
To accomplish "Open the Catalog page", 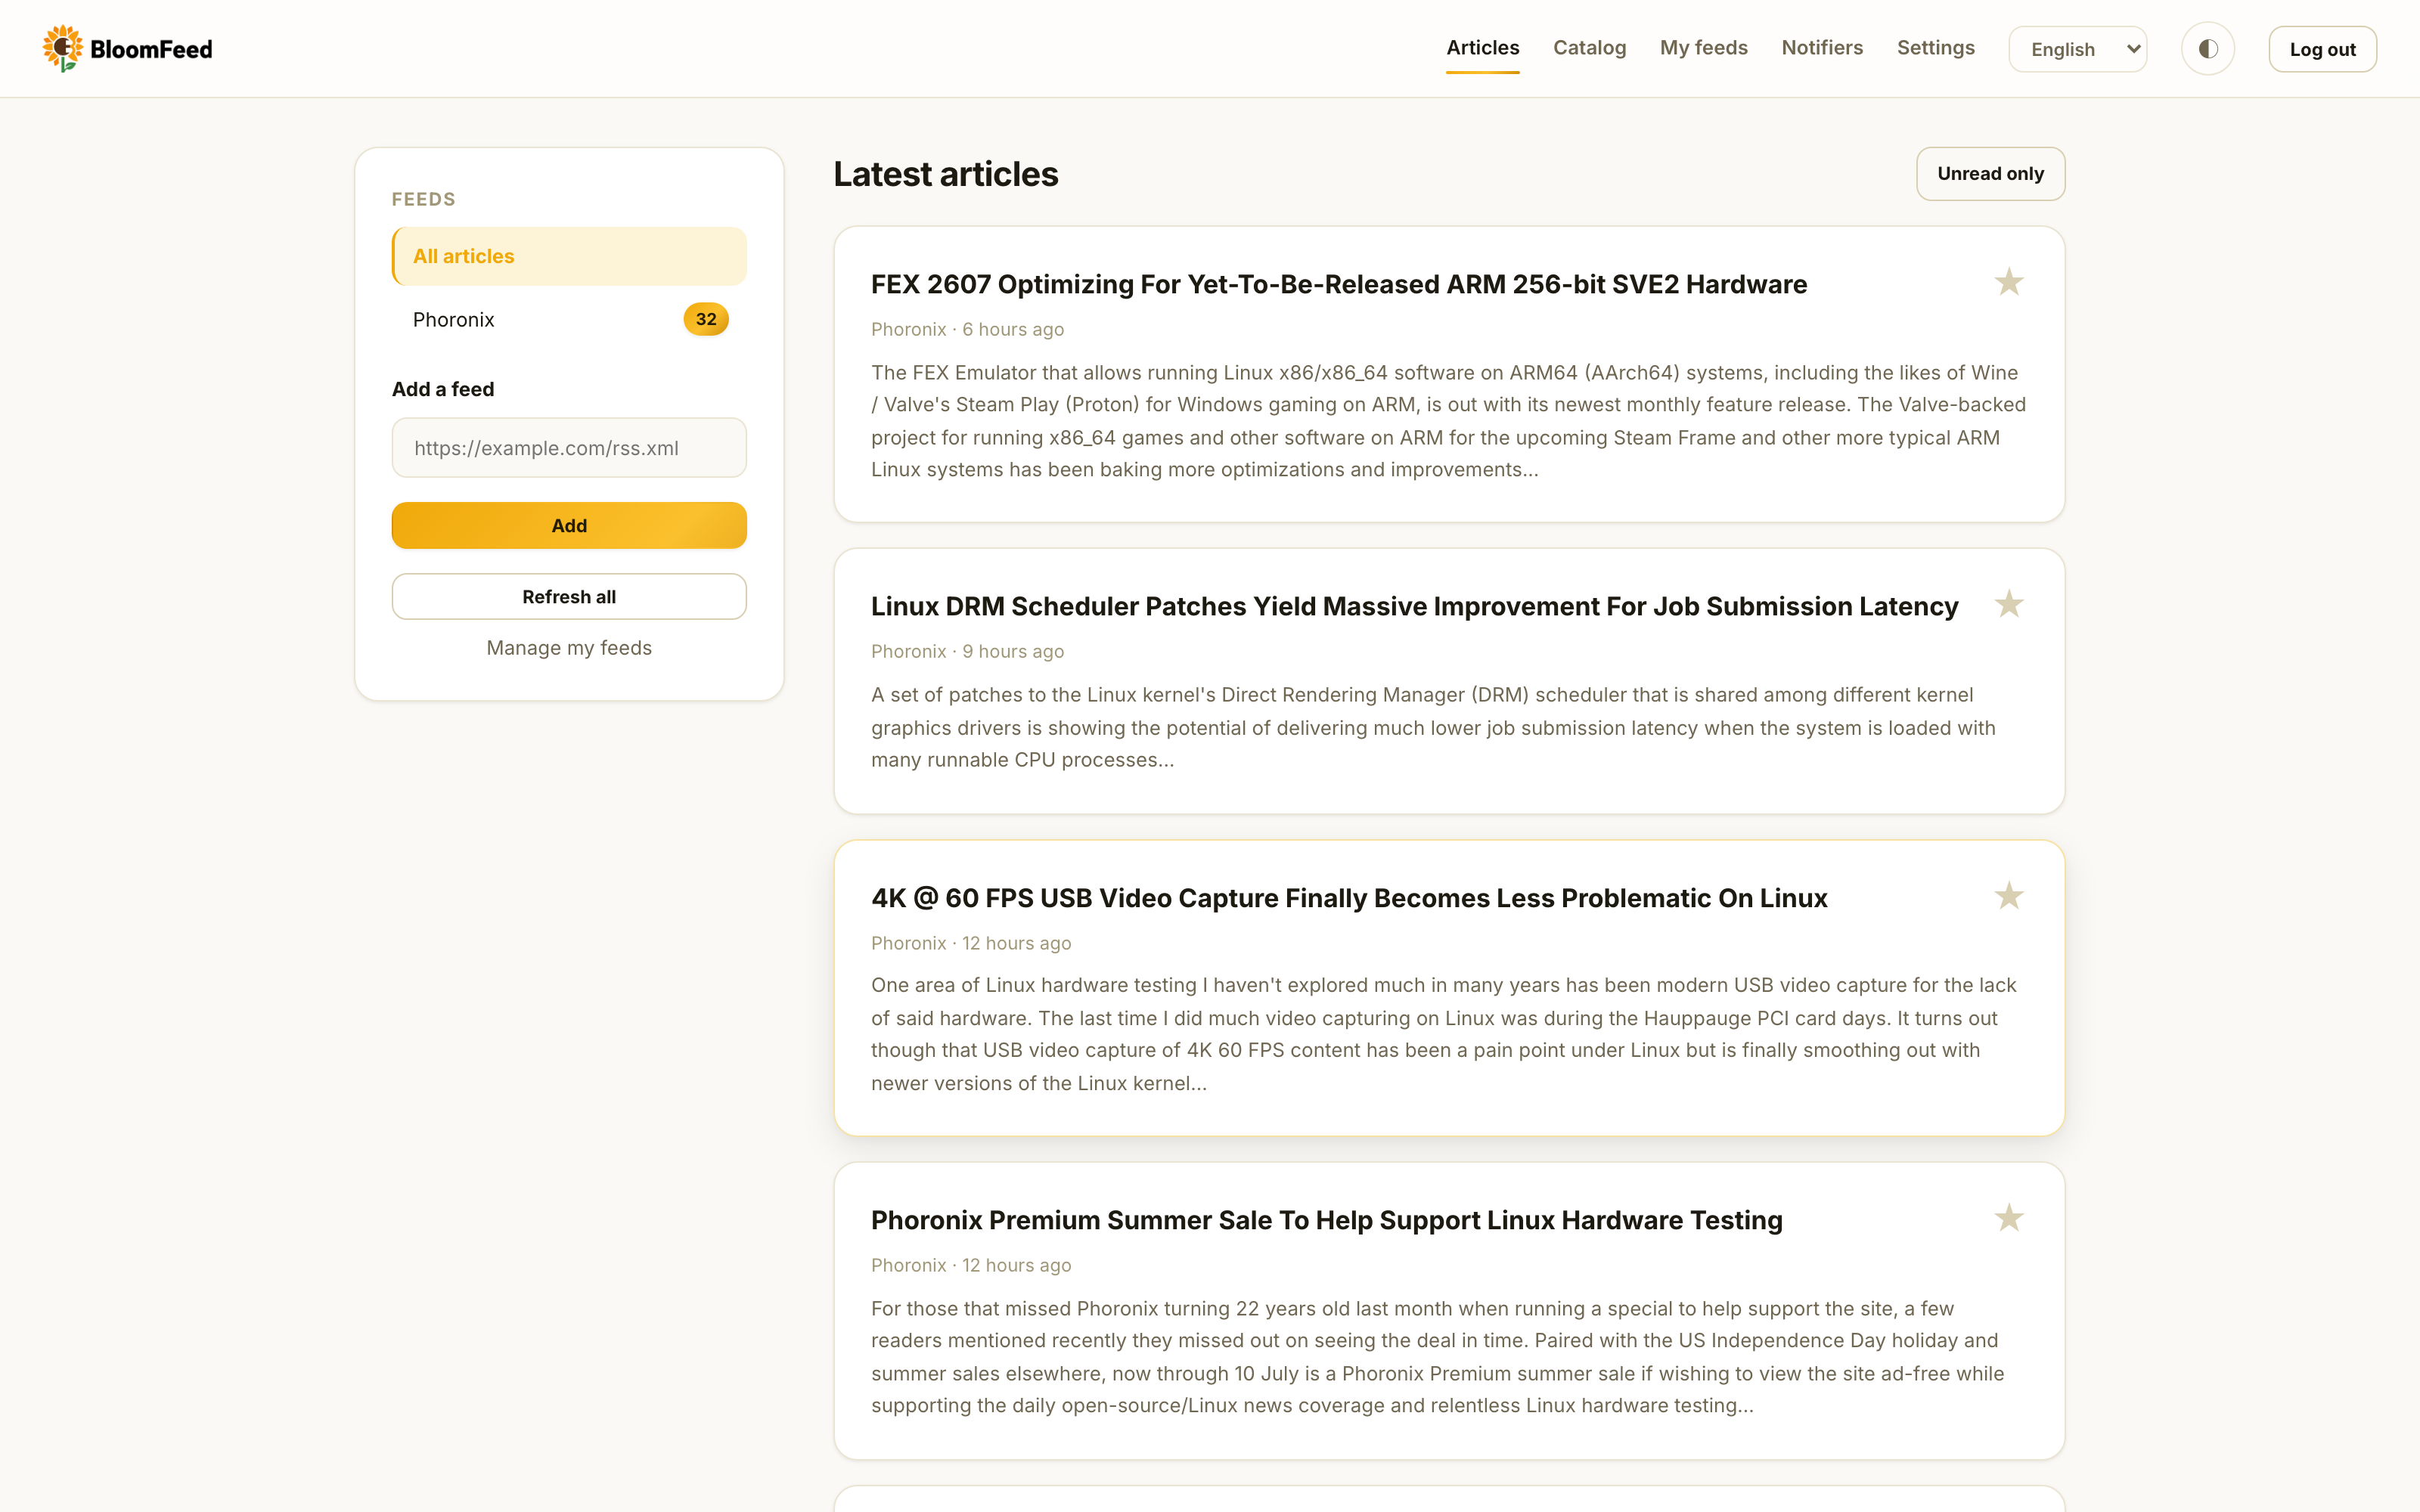I will 1589,48.
